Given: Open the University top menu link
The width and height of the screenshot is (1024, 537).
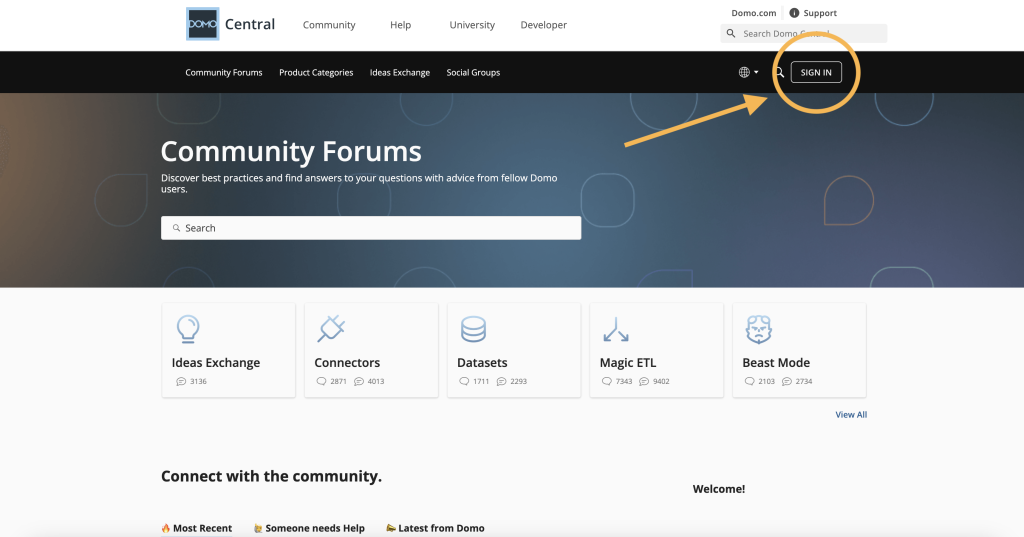Looking at the screenshot, I should click(472, 25).
